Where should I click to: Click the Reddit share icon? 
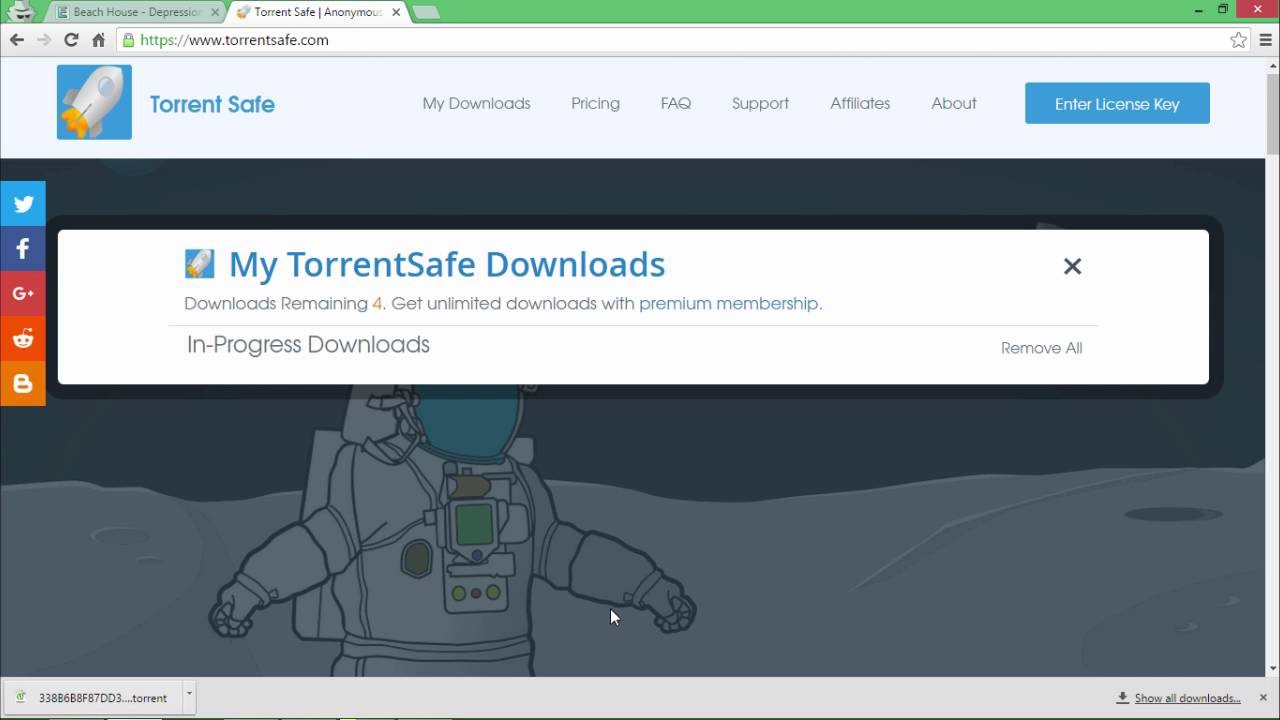pyautogui.click(x=23, y=339)
